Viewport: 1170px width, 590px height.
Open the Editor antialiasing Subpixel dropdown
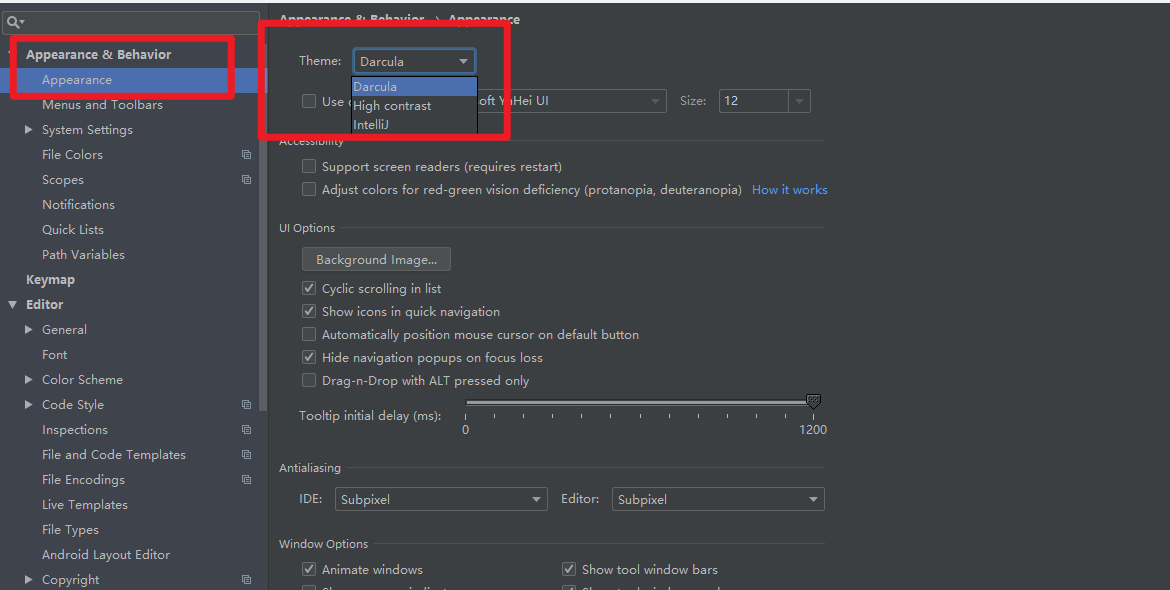tap(718, 499)
